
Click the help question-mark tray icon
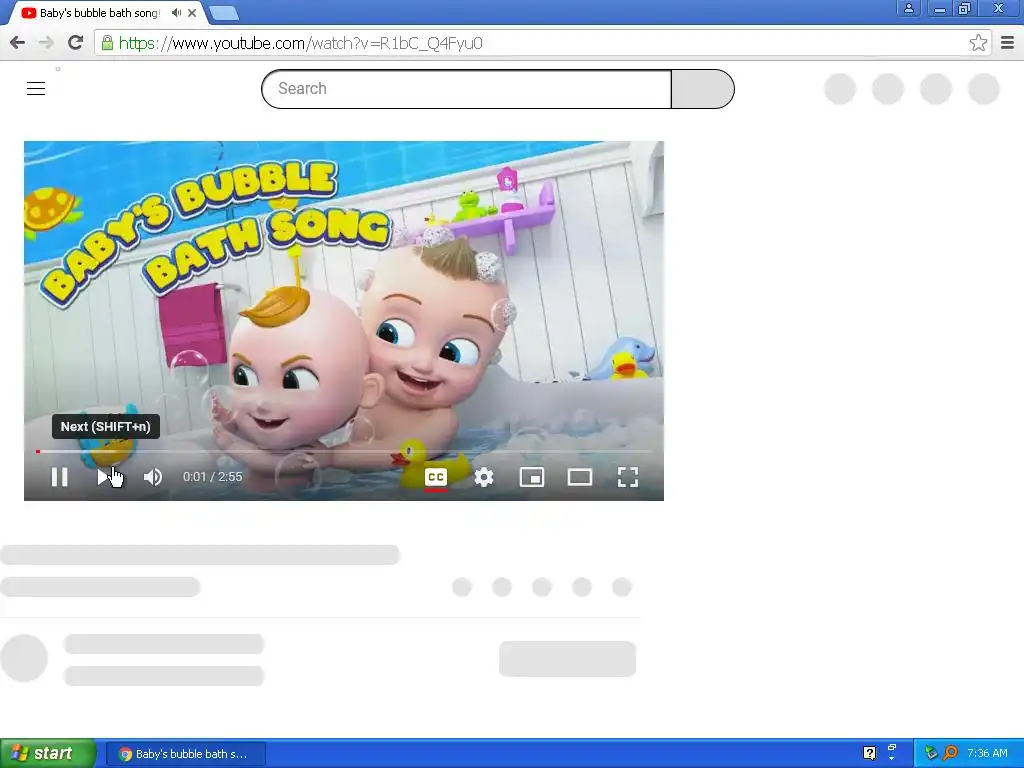pyautogui.click(x=869, y=753)
